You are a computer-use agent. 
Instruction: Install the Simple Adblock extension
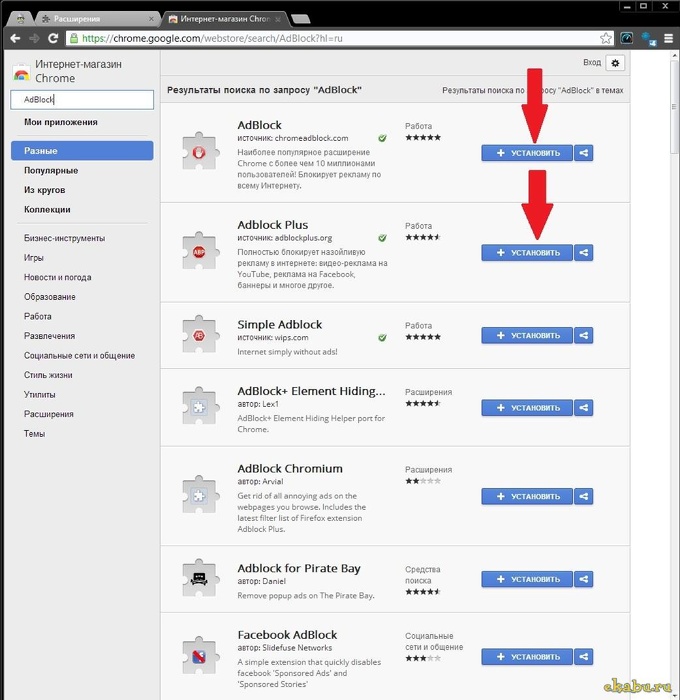(527, 335)
